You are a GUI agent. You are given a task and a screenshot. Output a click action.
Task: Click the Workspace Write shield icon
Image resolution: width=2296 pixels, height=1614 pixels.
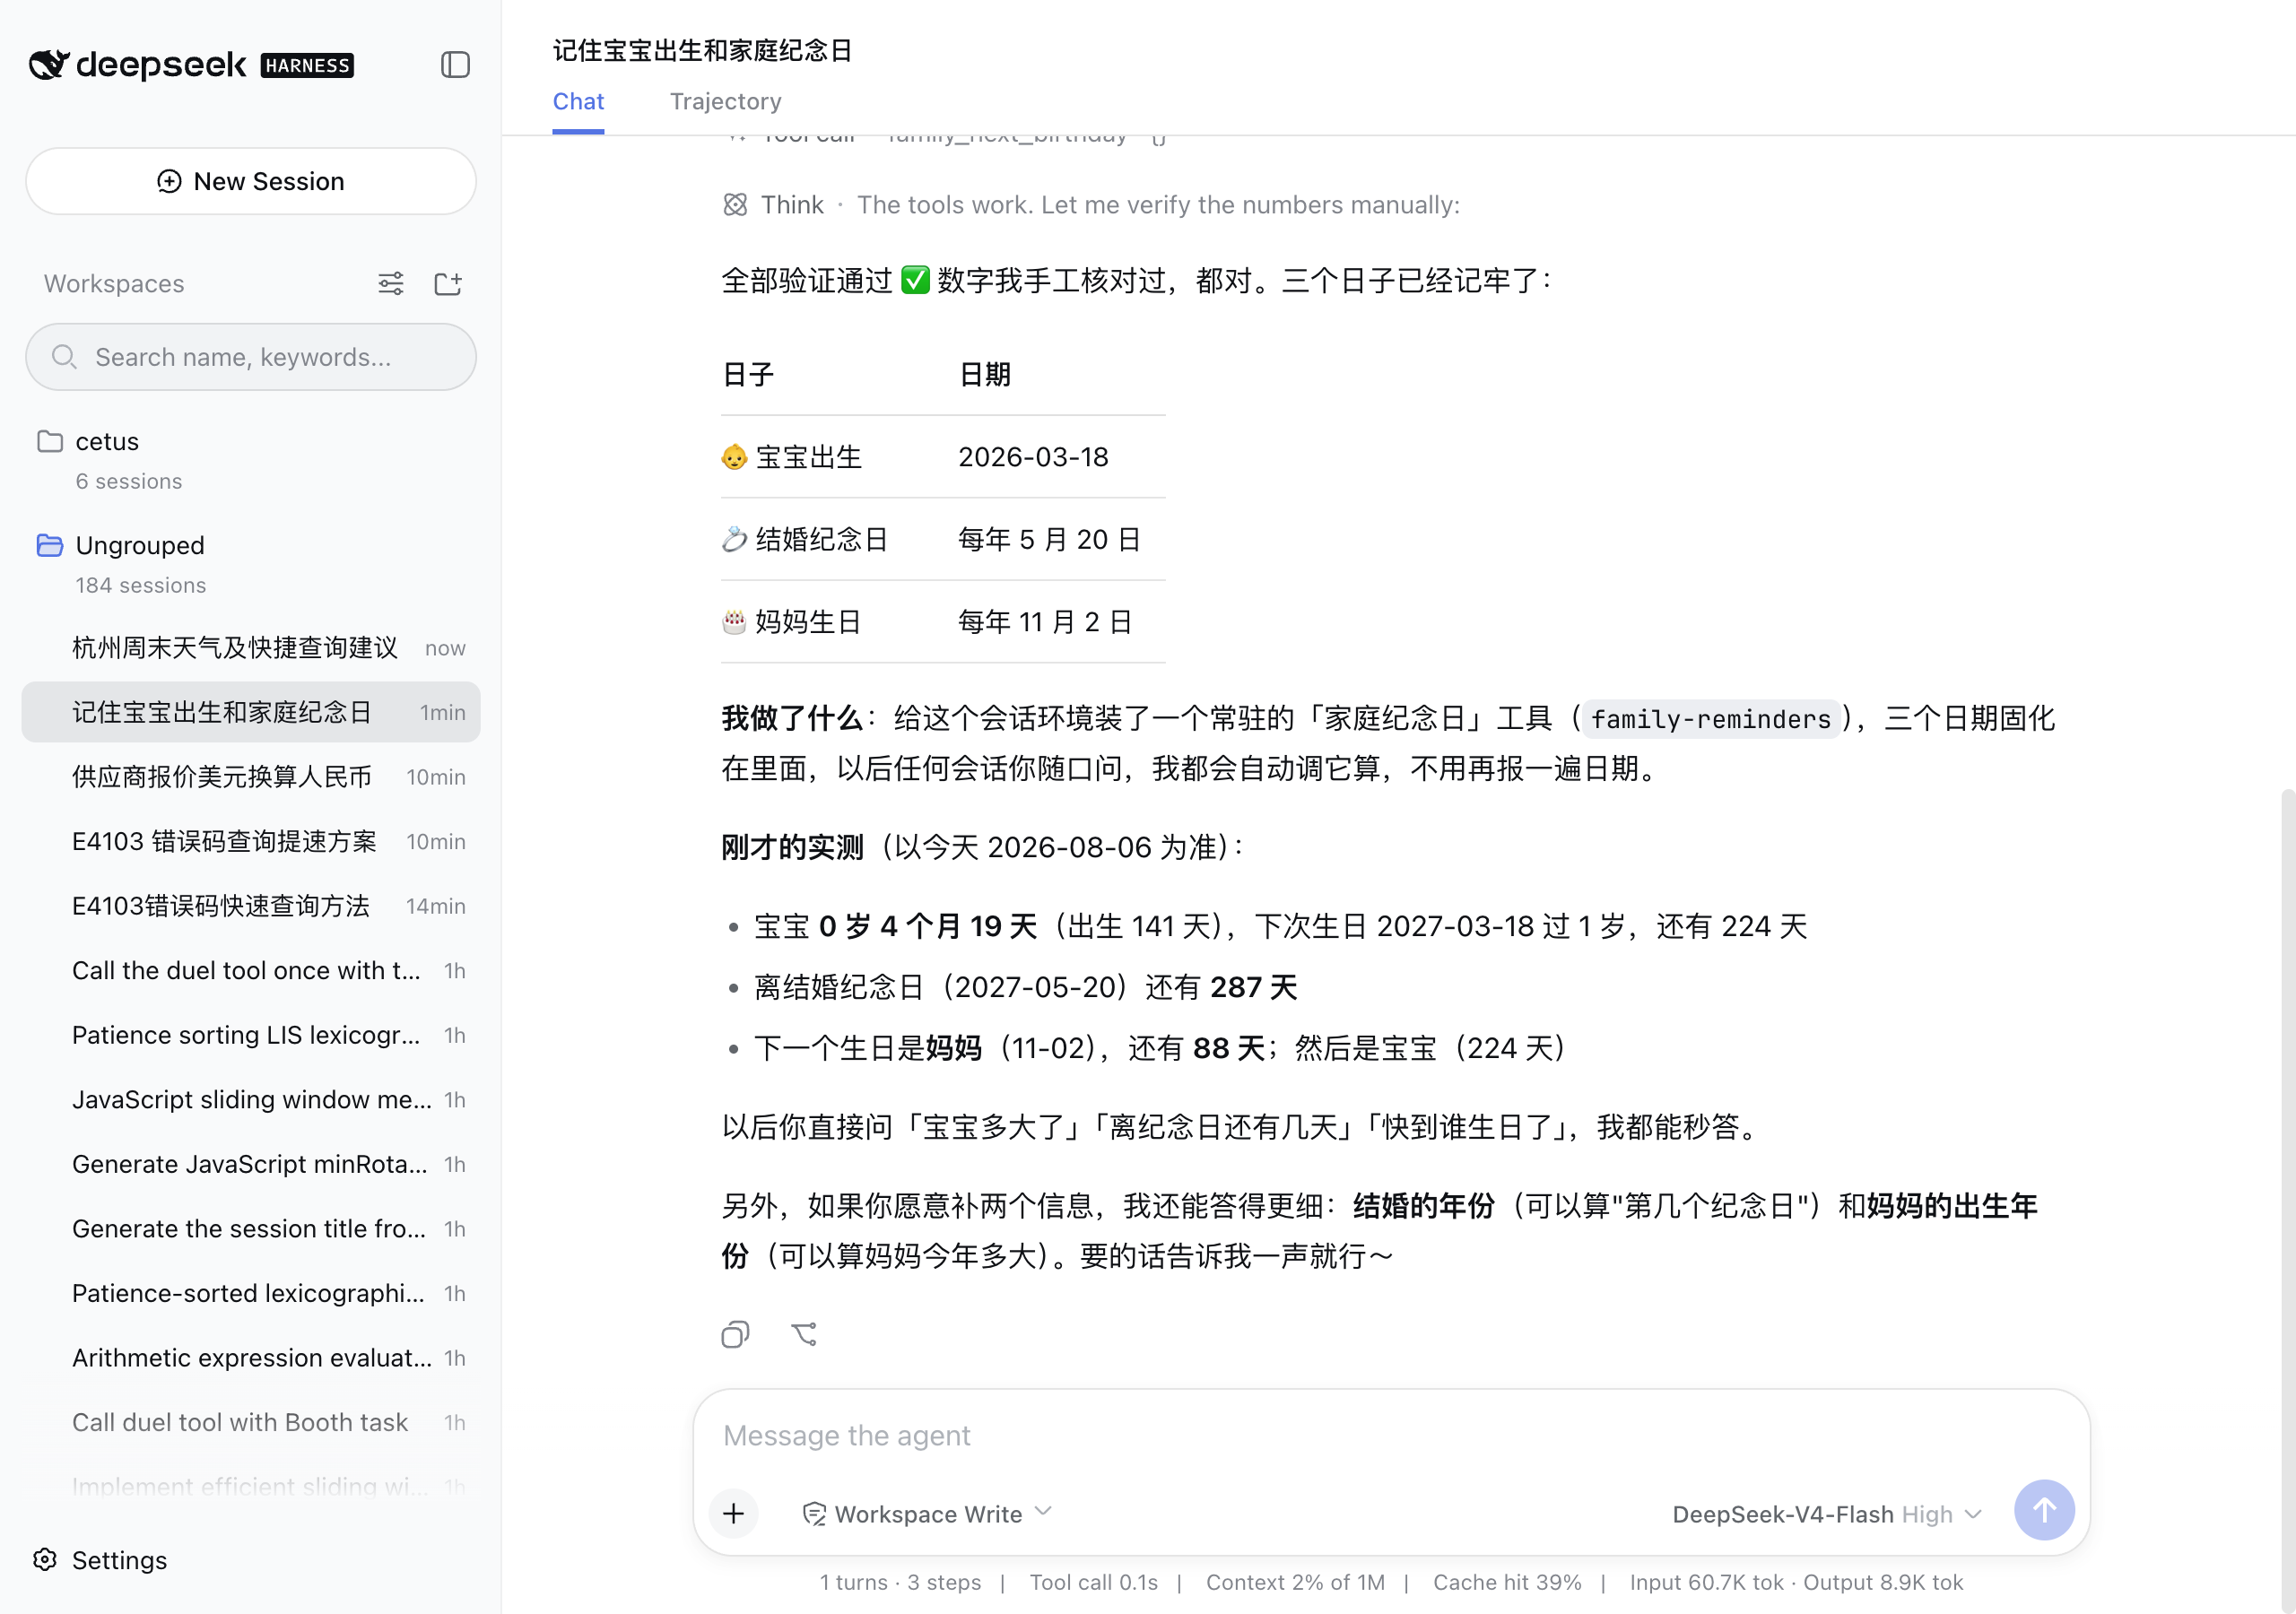(814, 1514)
